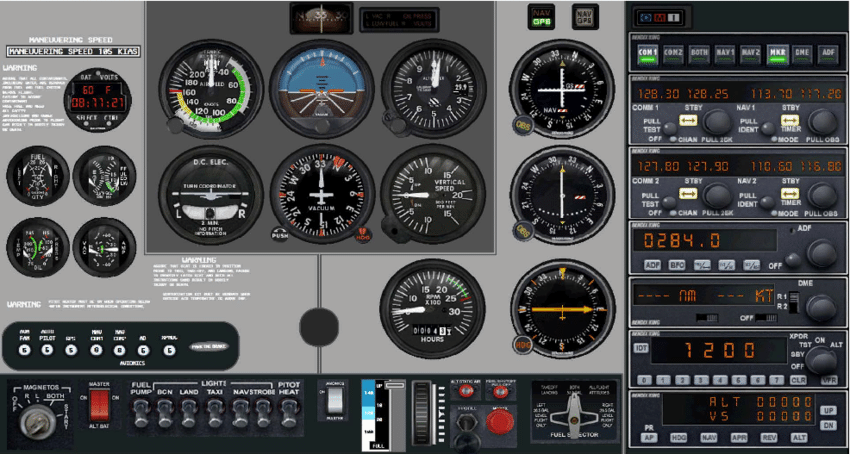Click the EGT and fuel flow gauge
Viewport: 850px width, 454px height.
(x=105, y=176)
